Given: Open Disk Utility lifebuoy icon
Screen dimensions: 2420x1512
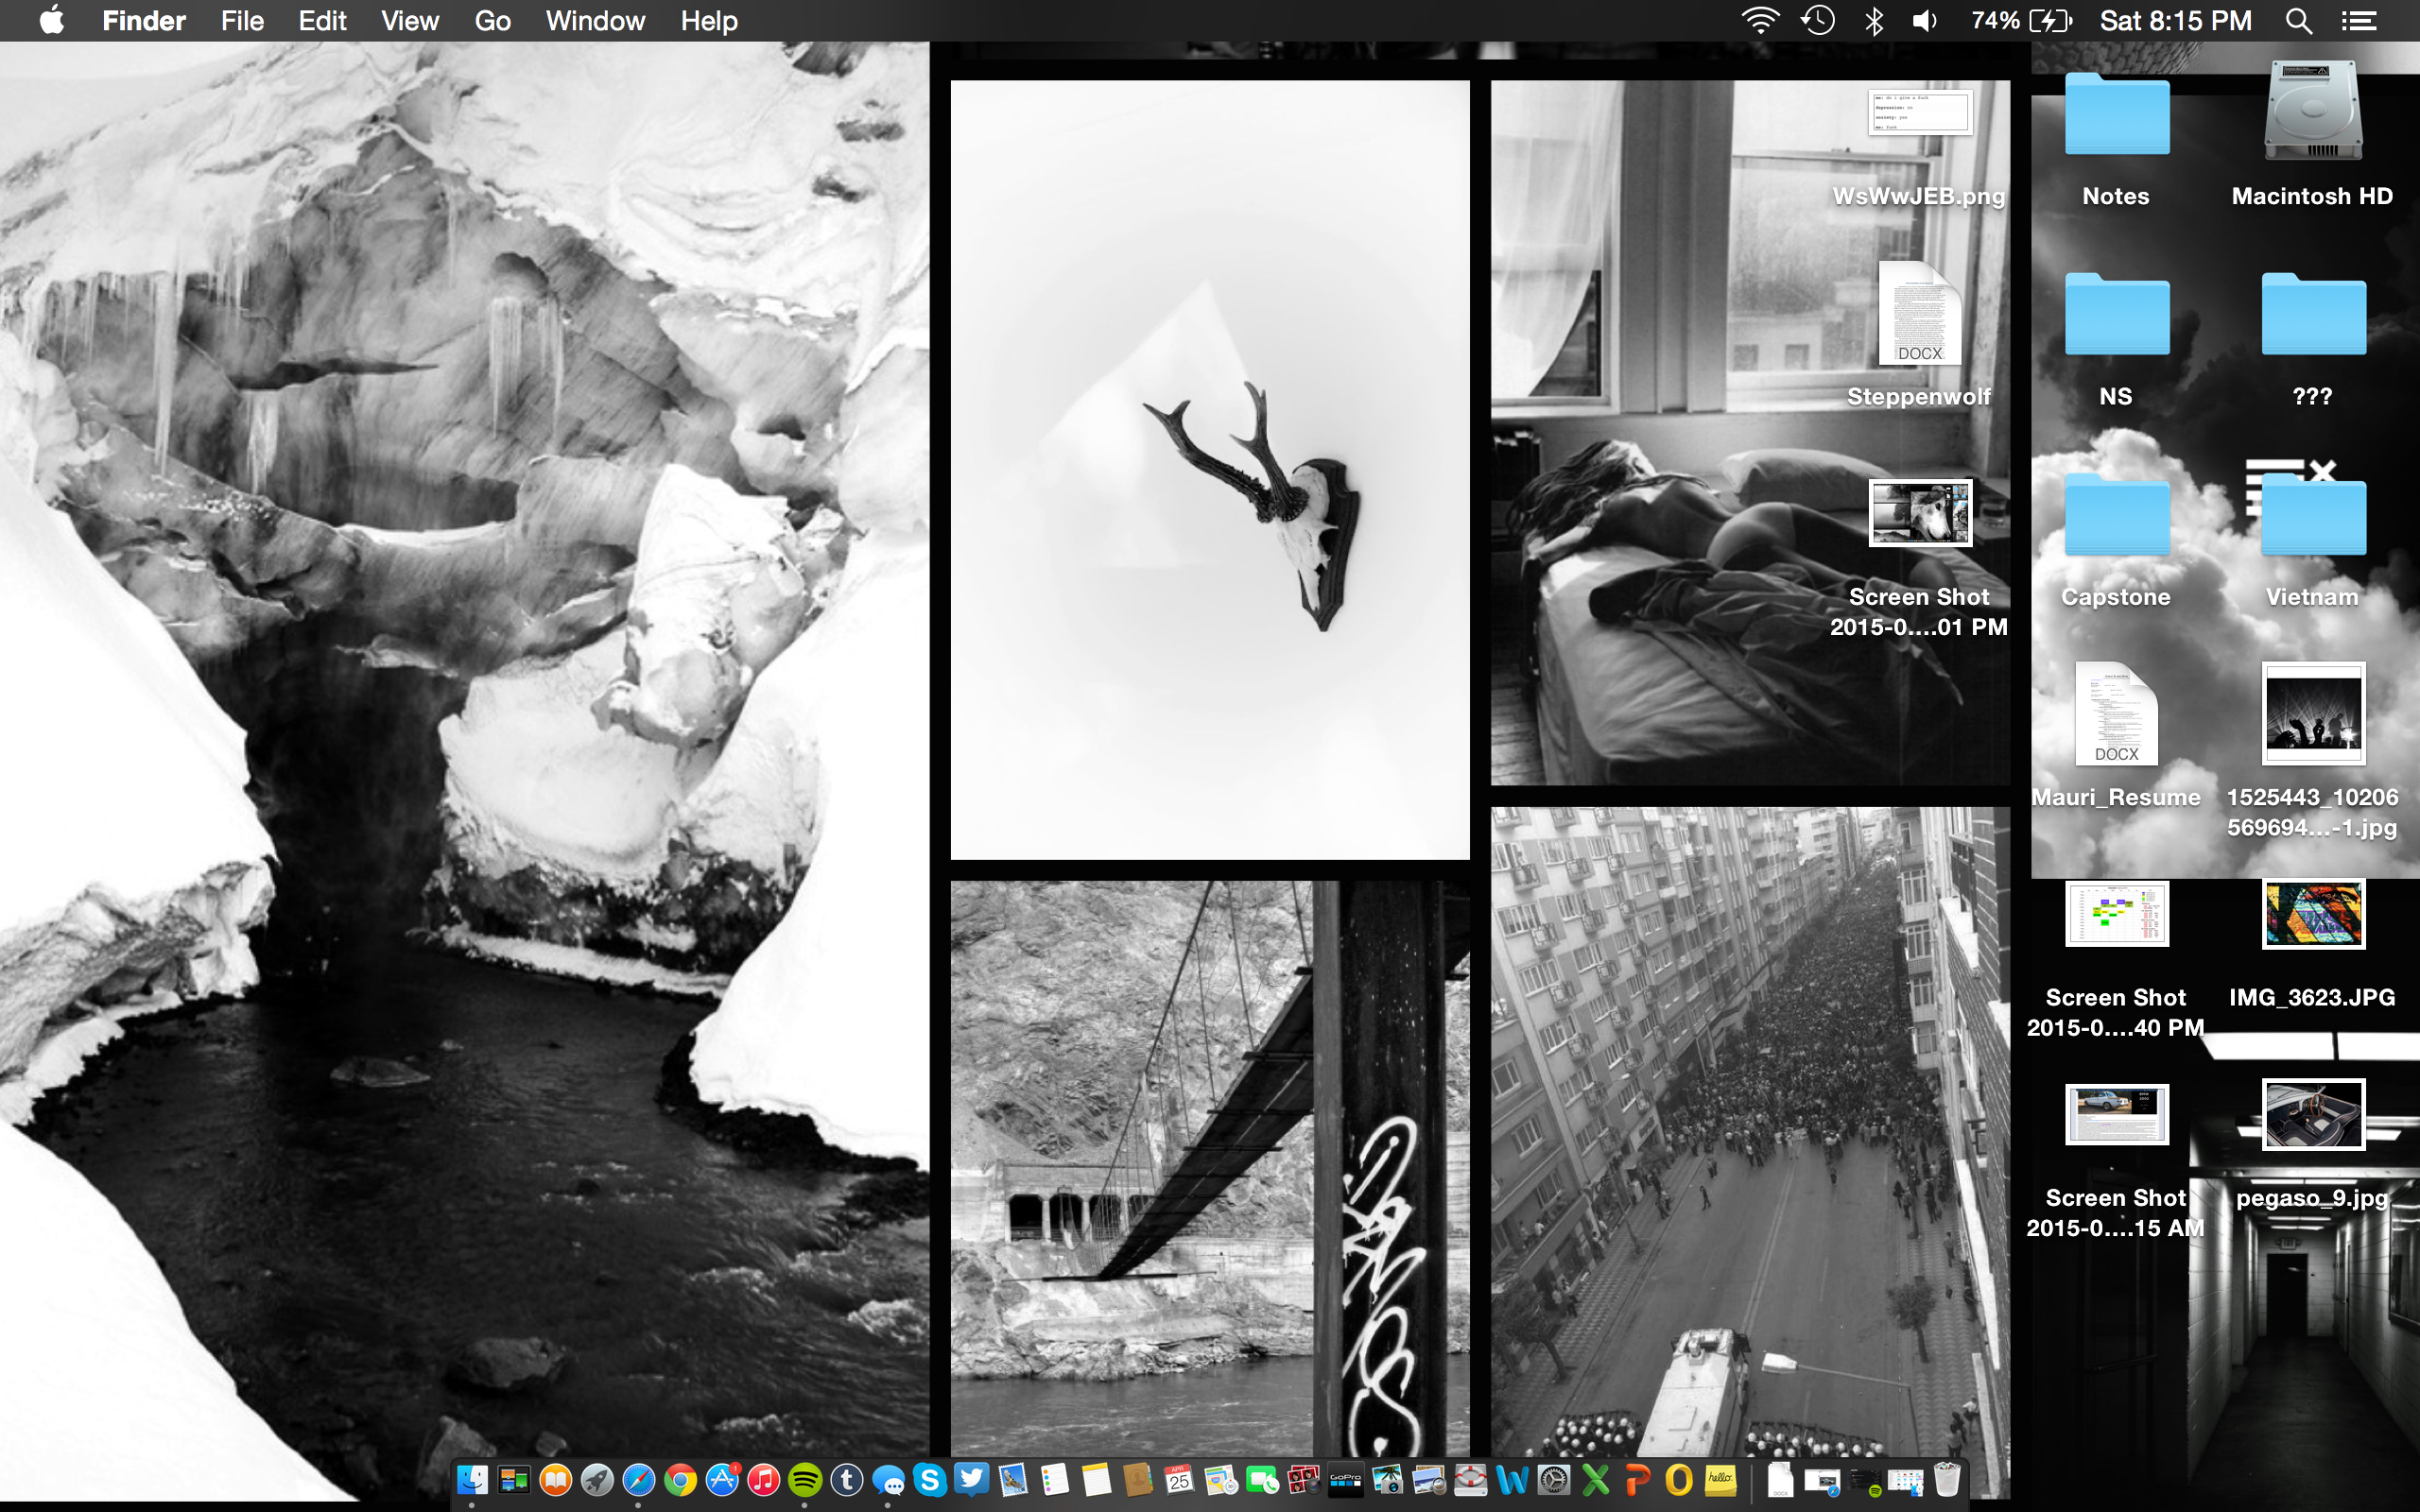Looking at the screenshot, I should (x=1470, y=1479).
